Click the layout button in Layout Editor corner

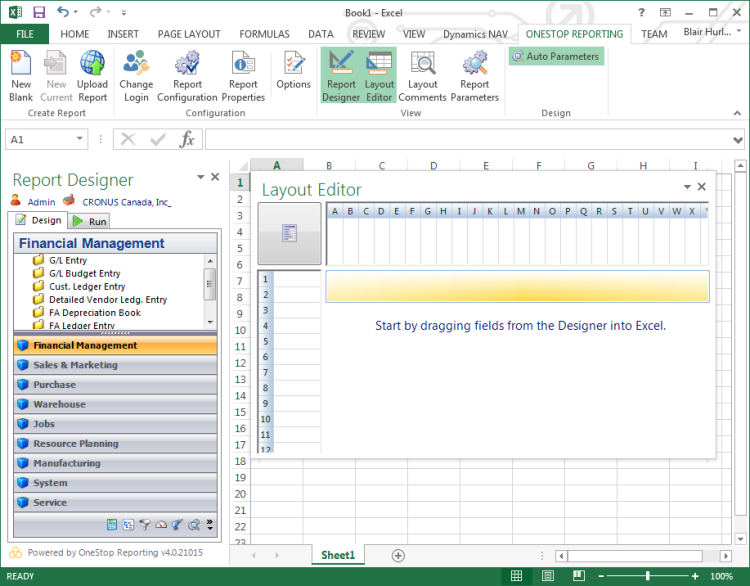click(x=289, y=233)
